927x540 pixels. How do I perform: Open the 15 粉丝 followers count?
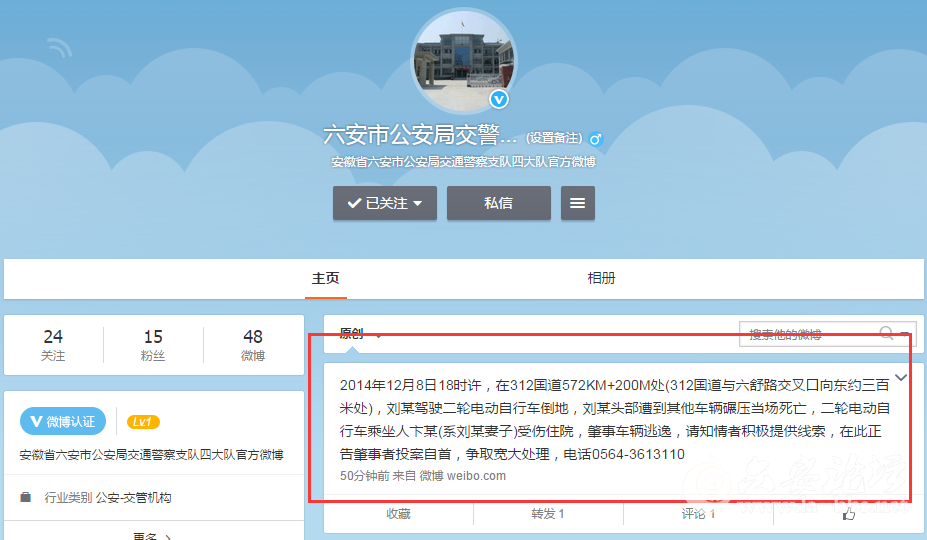[153, 344]
